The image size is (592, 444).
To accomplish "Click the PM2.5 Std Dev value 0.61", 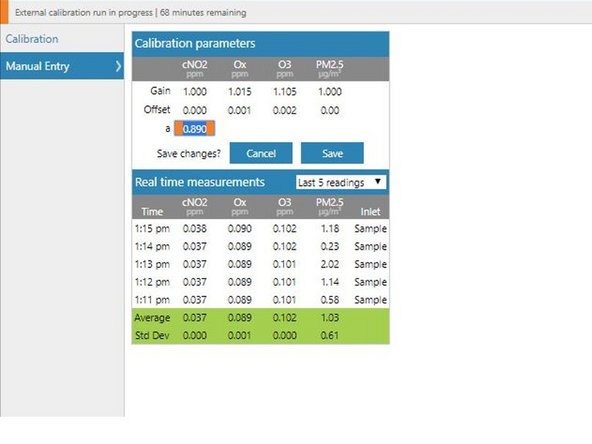I will point(330,335).
